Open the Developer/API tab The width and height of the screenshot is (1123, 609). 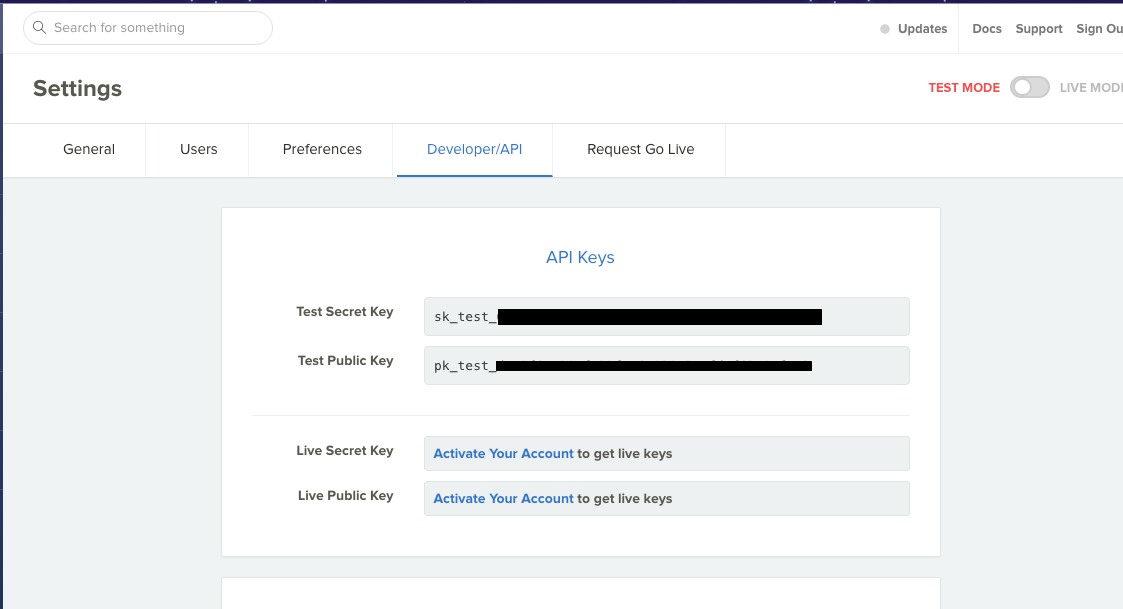(x=473, y=149)
